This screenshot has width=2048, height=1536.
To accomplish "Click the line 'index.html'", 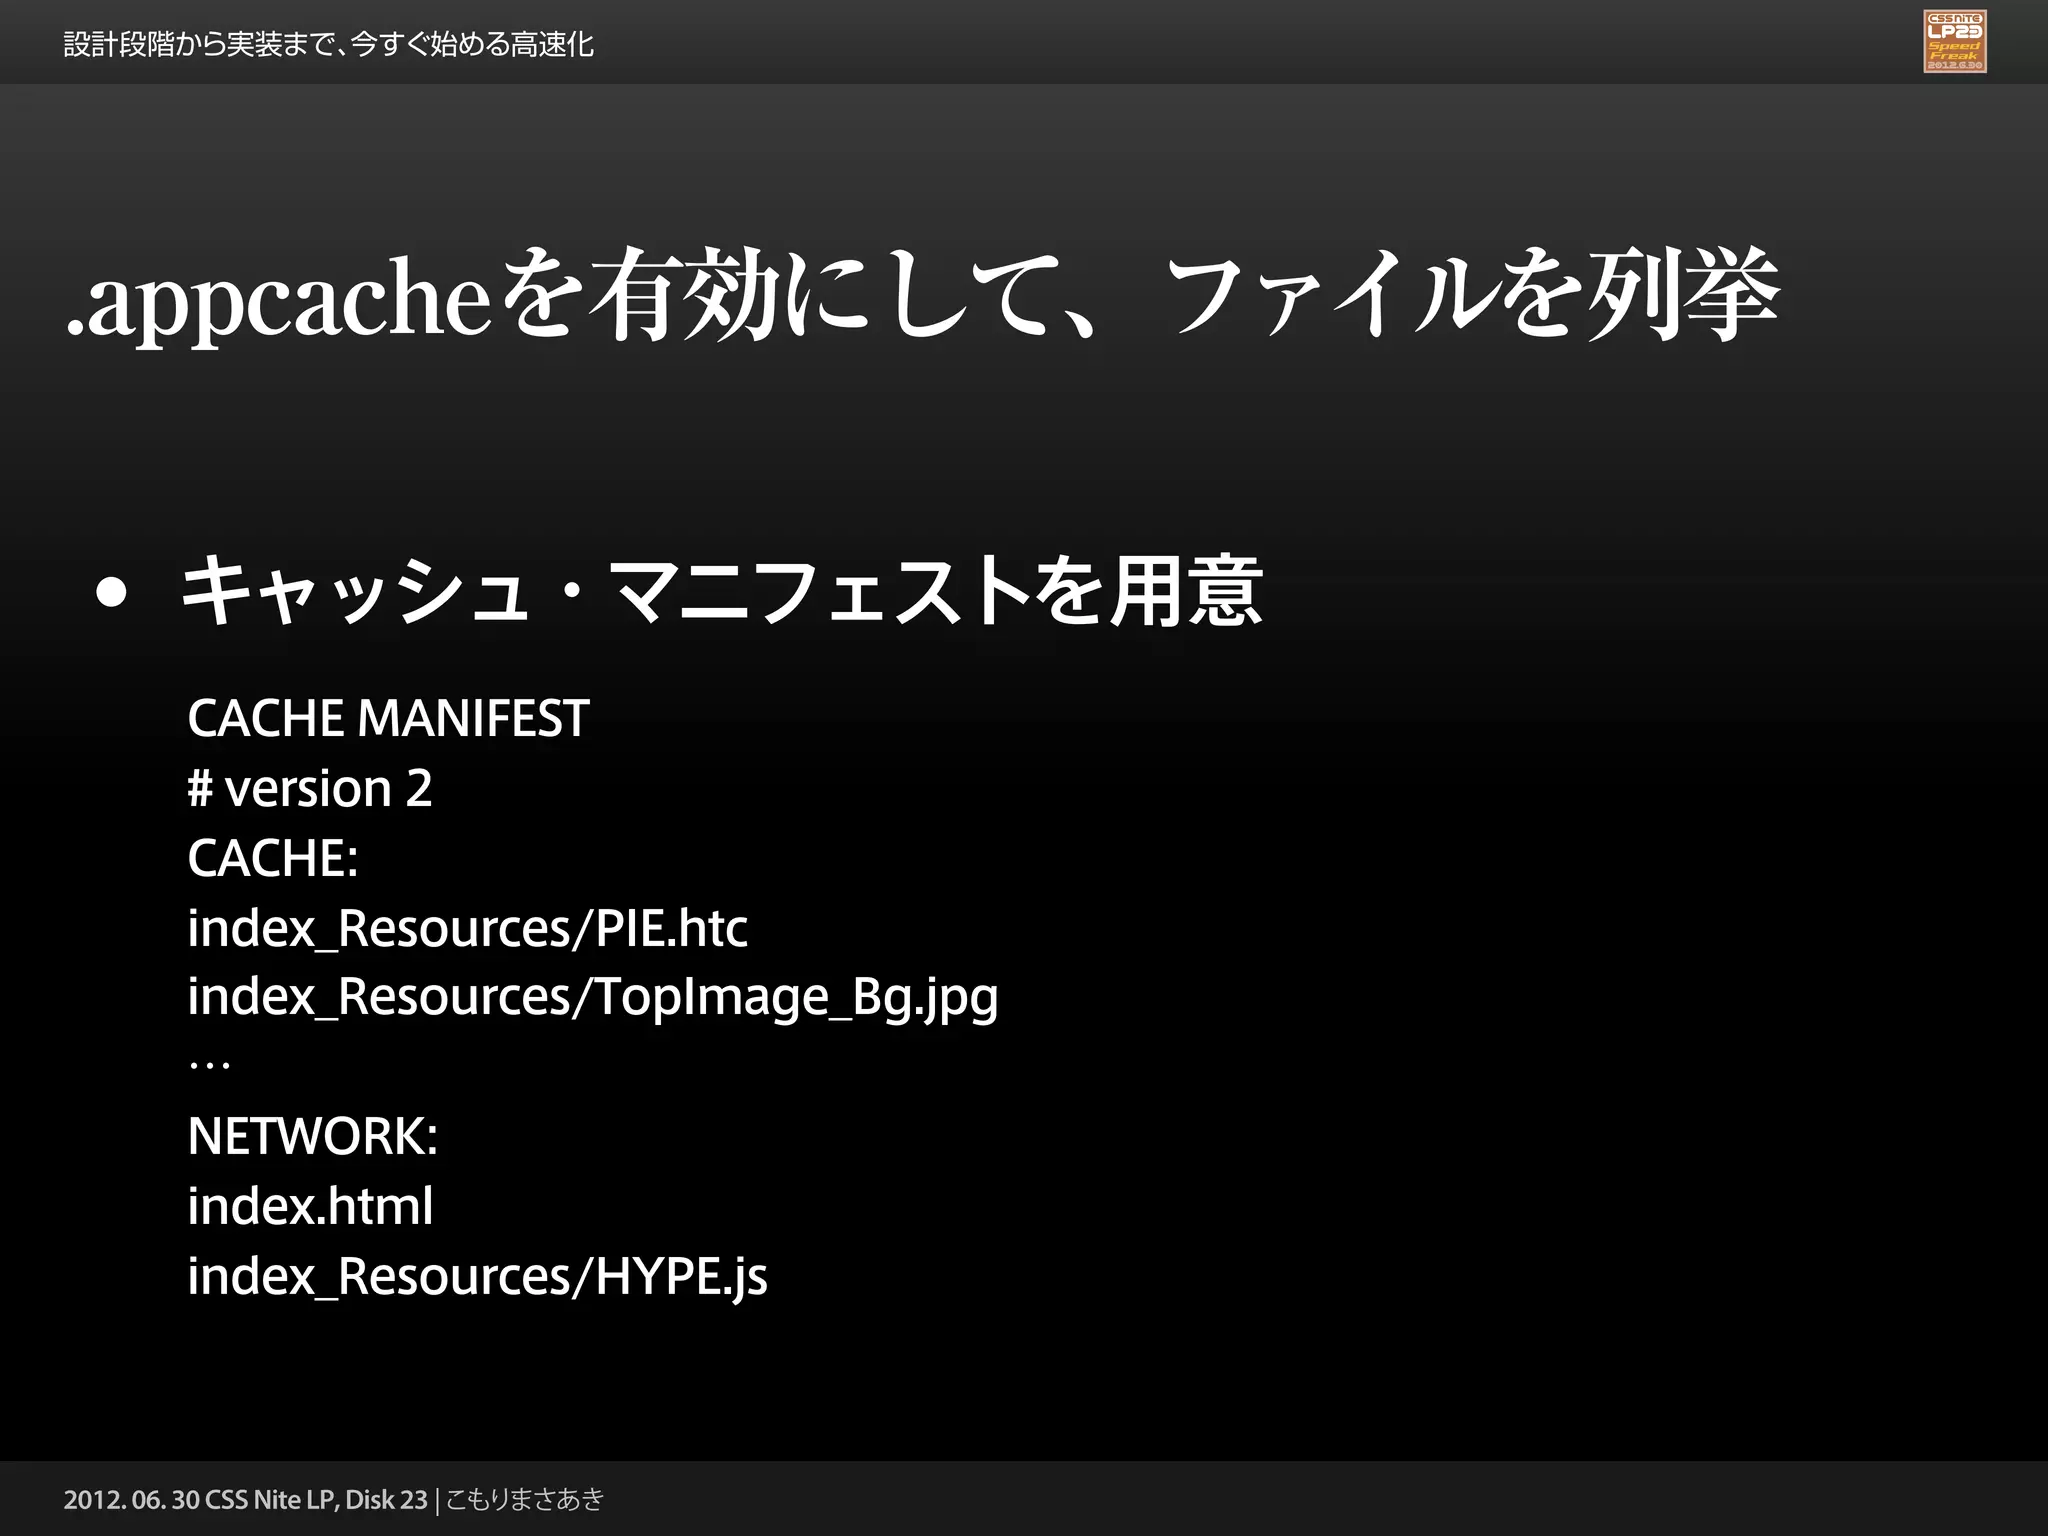I will click(310, 1205).
